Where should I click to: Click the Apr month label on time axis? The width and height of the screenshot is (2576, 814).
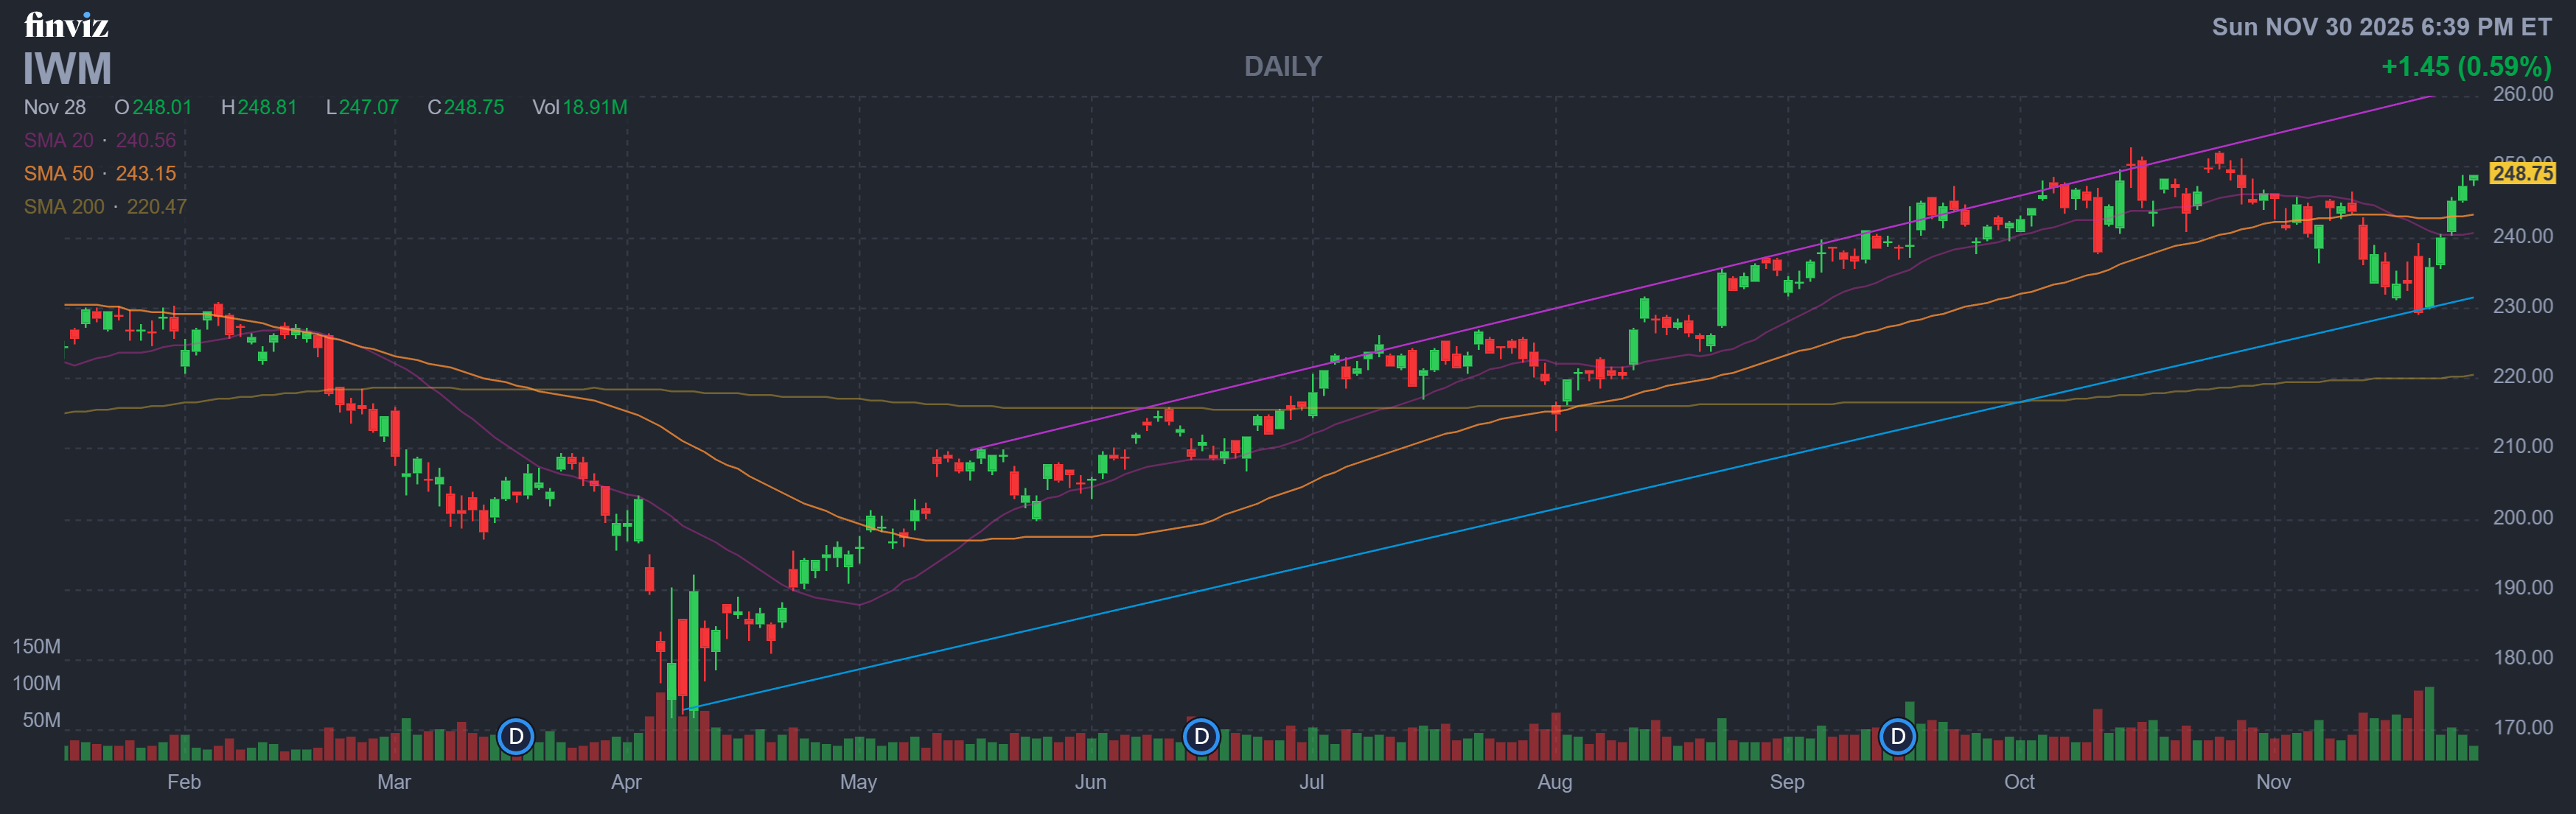(x=626, y=782)
